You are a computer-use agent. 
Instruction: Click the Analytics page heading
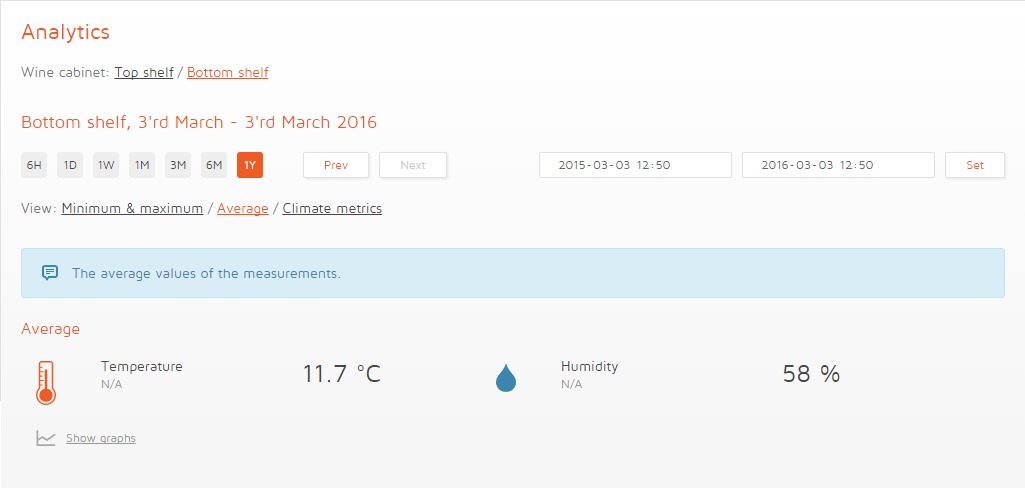click(65, 32)
